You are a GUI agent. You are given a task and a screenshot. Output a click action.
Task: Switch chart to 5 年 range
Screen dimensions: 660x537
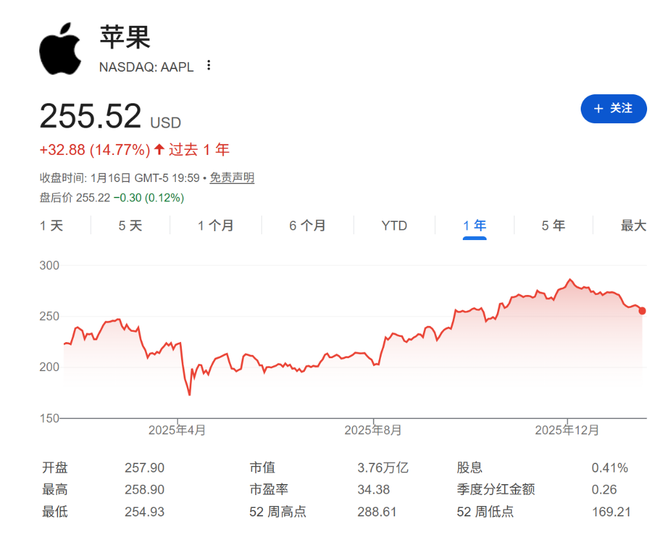[x=553, y=226]
